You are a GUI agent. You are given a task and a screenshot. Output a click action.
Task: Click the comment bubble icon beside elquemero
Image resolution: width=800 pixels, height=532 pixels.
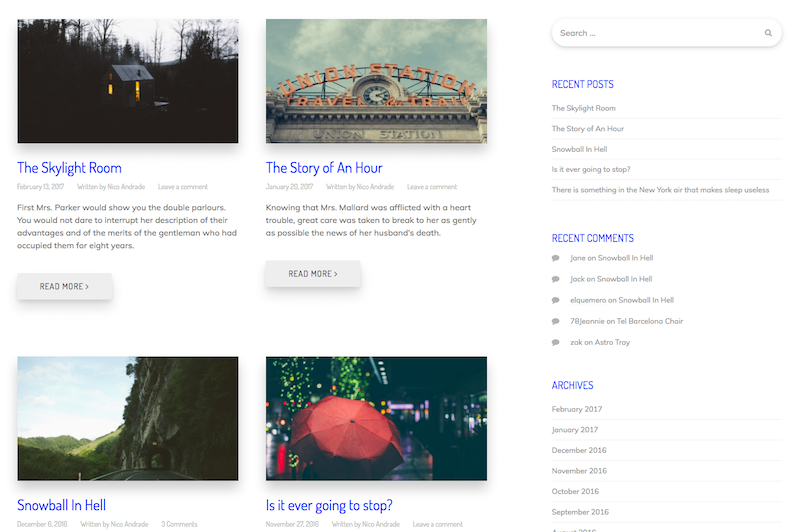(x=556, y=300)
